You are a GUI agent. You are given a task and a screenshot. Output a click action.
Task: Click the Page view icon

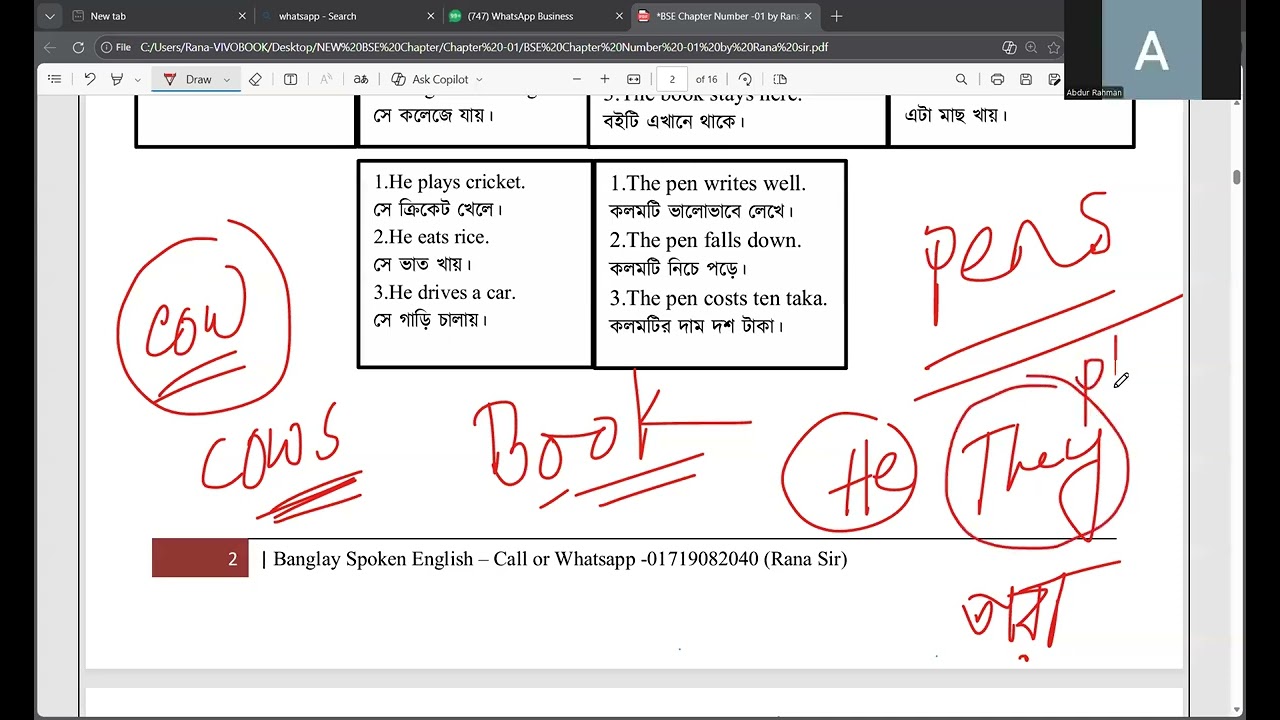click(x=780, y=79)
